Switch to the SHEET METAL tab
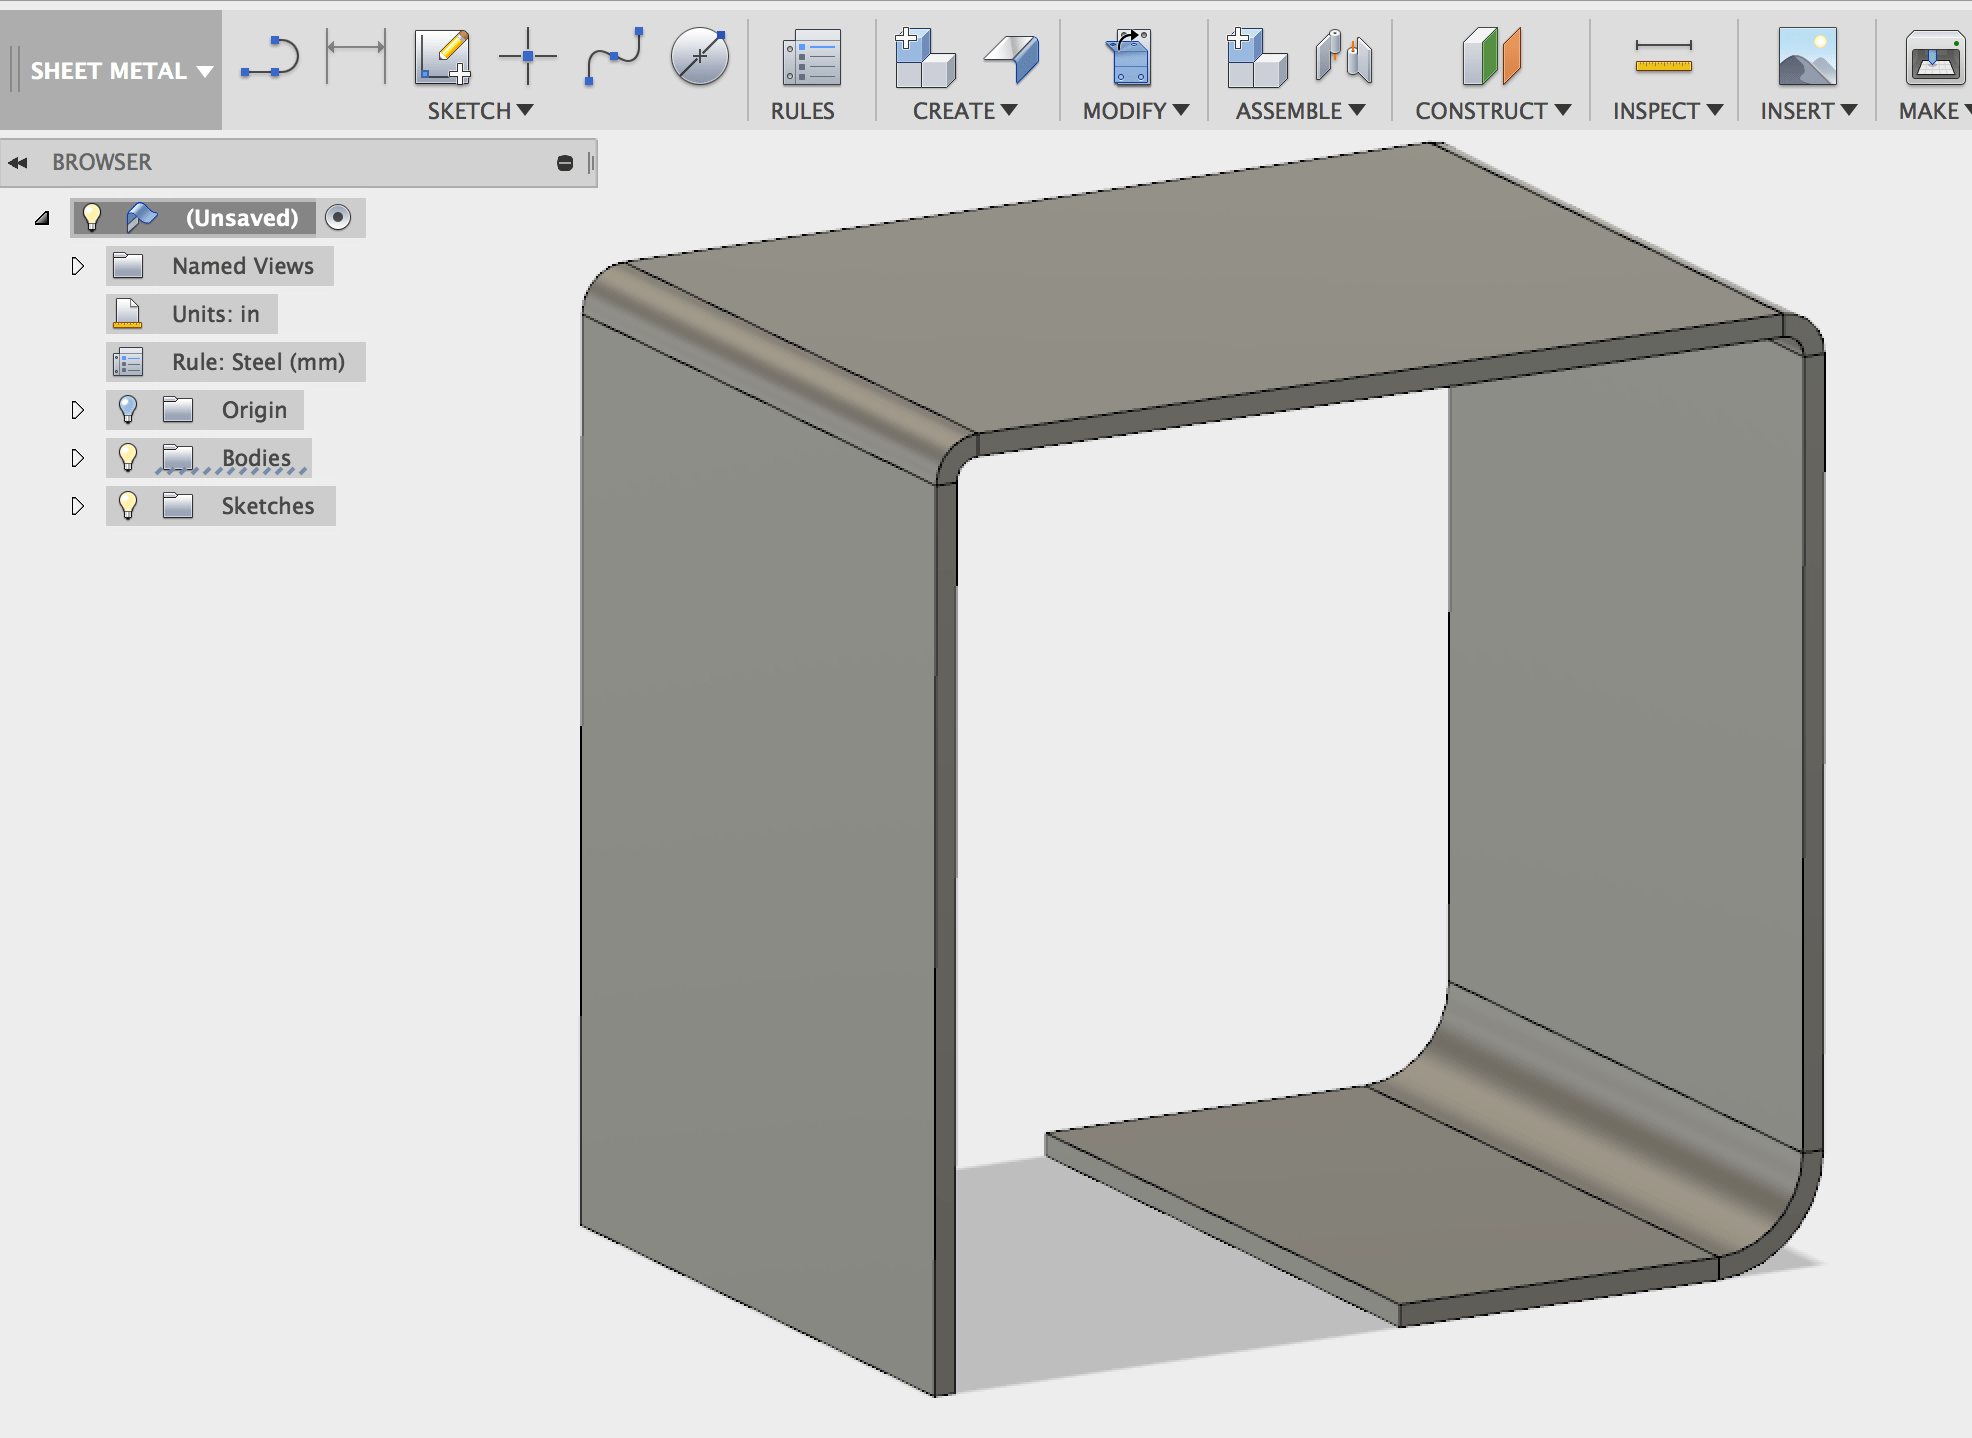 [x=108, y=70]
